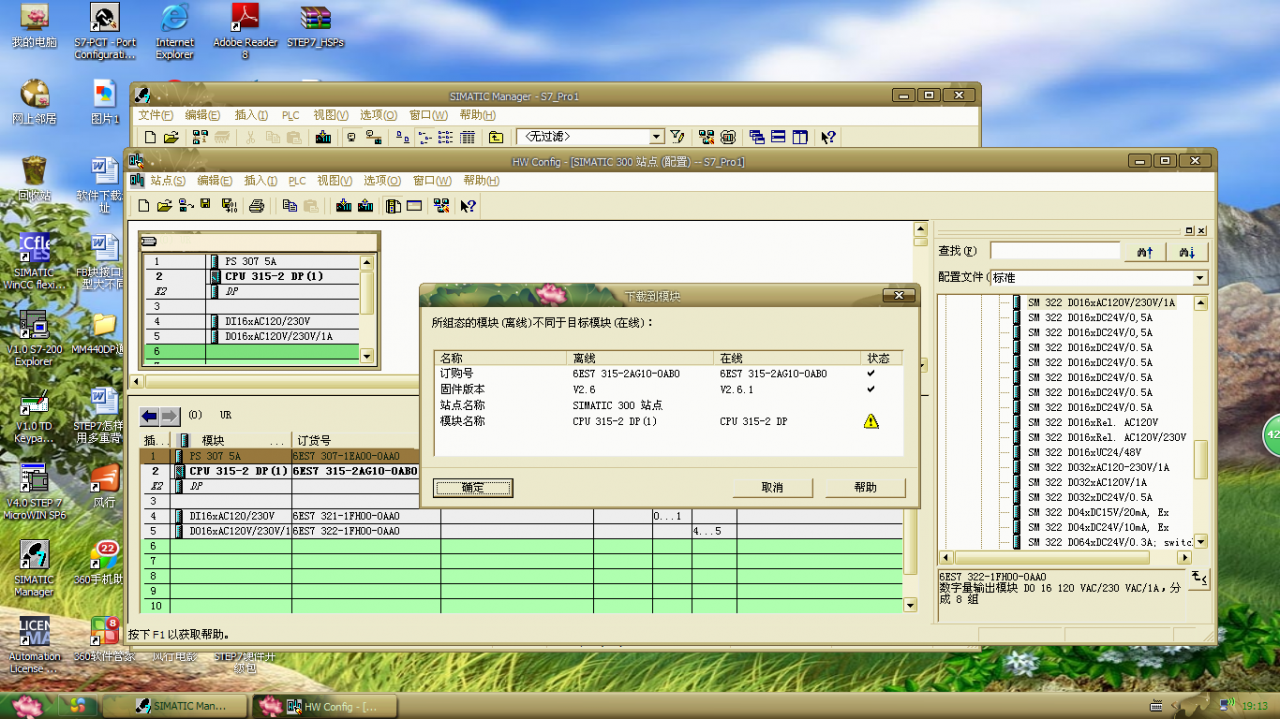1280x719 pixels.
Task: Open 站点(S) menu in HW Config
Action: (168, 181)
